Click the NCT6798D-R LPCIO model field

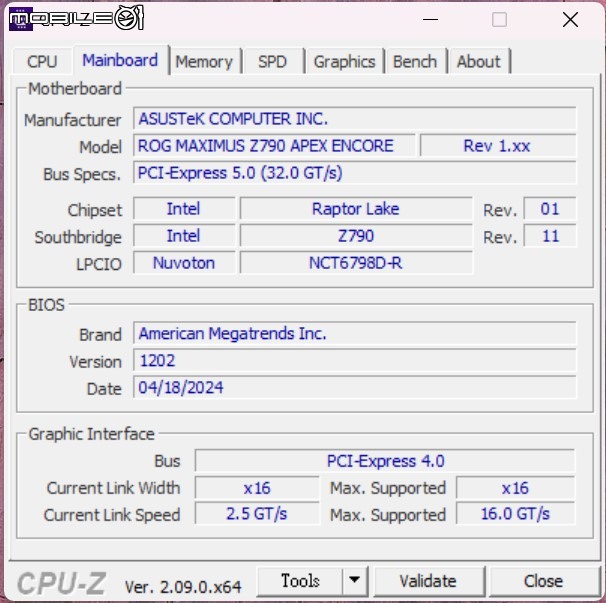(356, 263)
